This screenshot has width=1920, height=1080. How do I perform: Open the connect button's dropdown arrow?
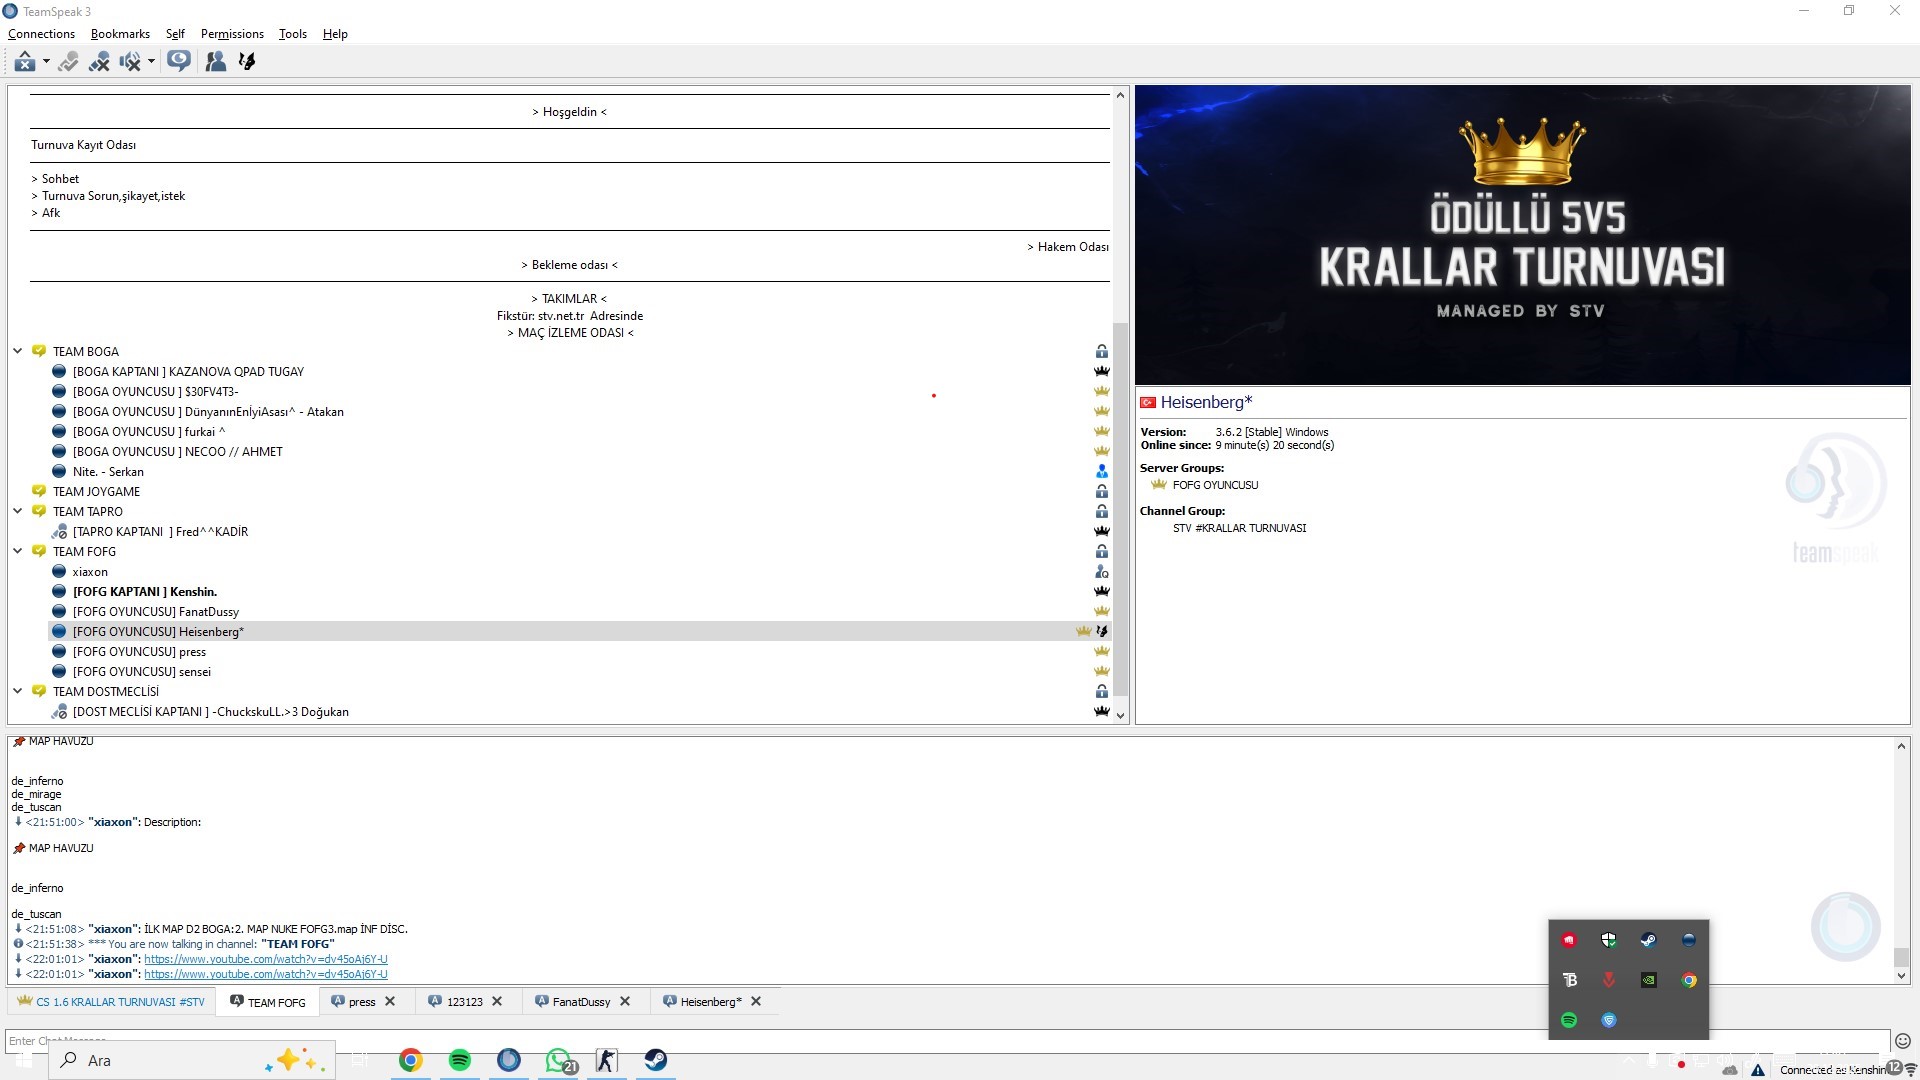(x=46, y=62)
